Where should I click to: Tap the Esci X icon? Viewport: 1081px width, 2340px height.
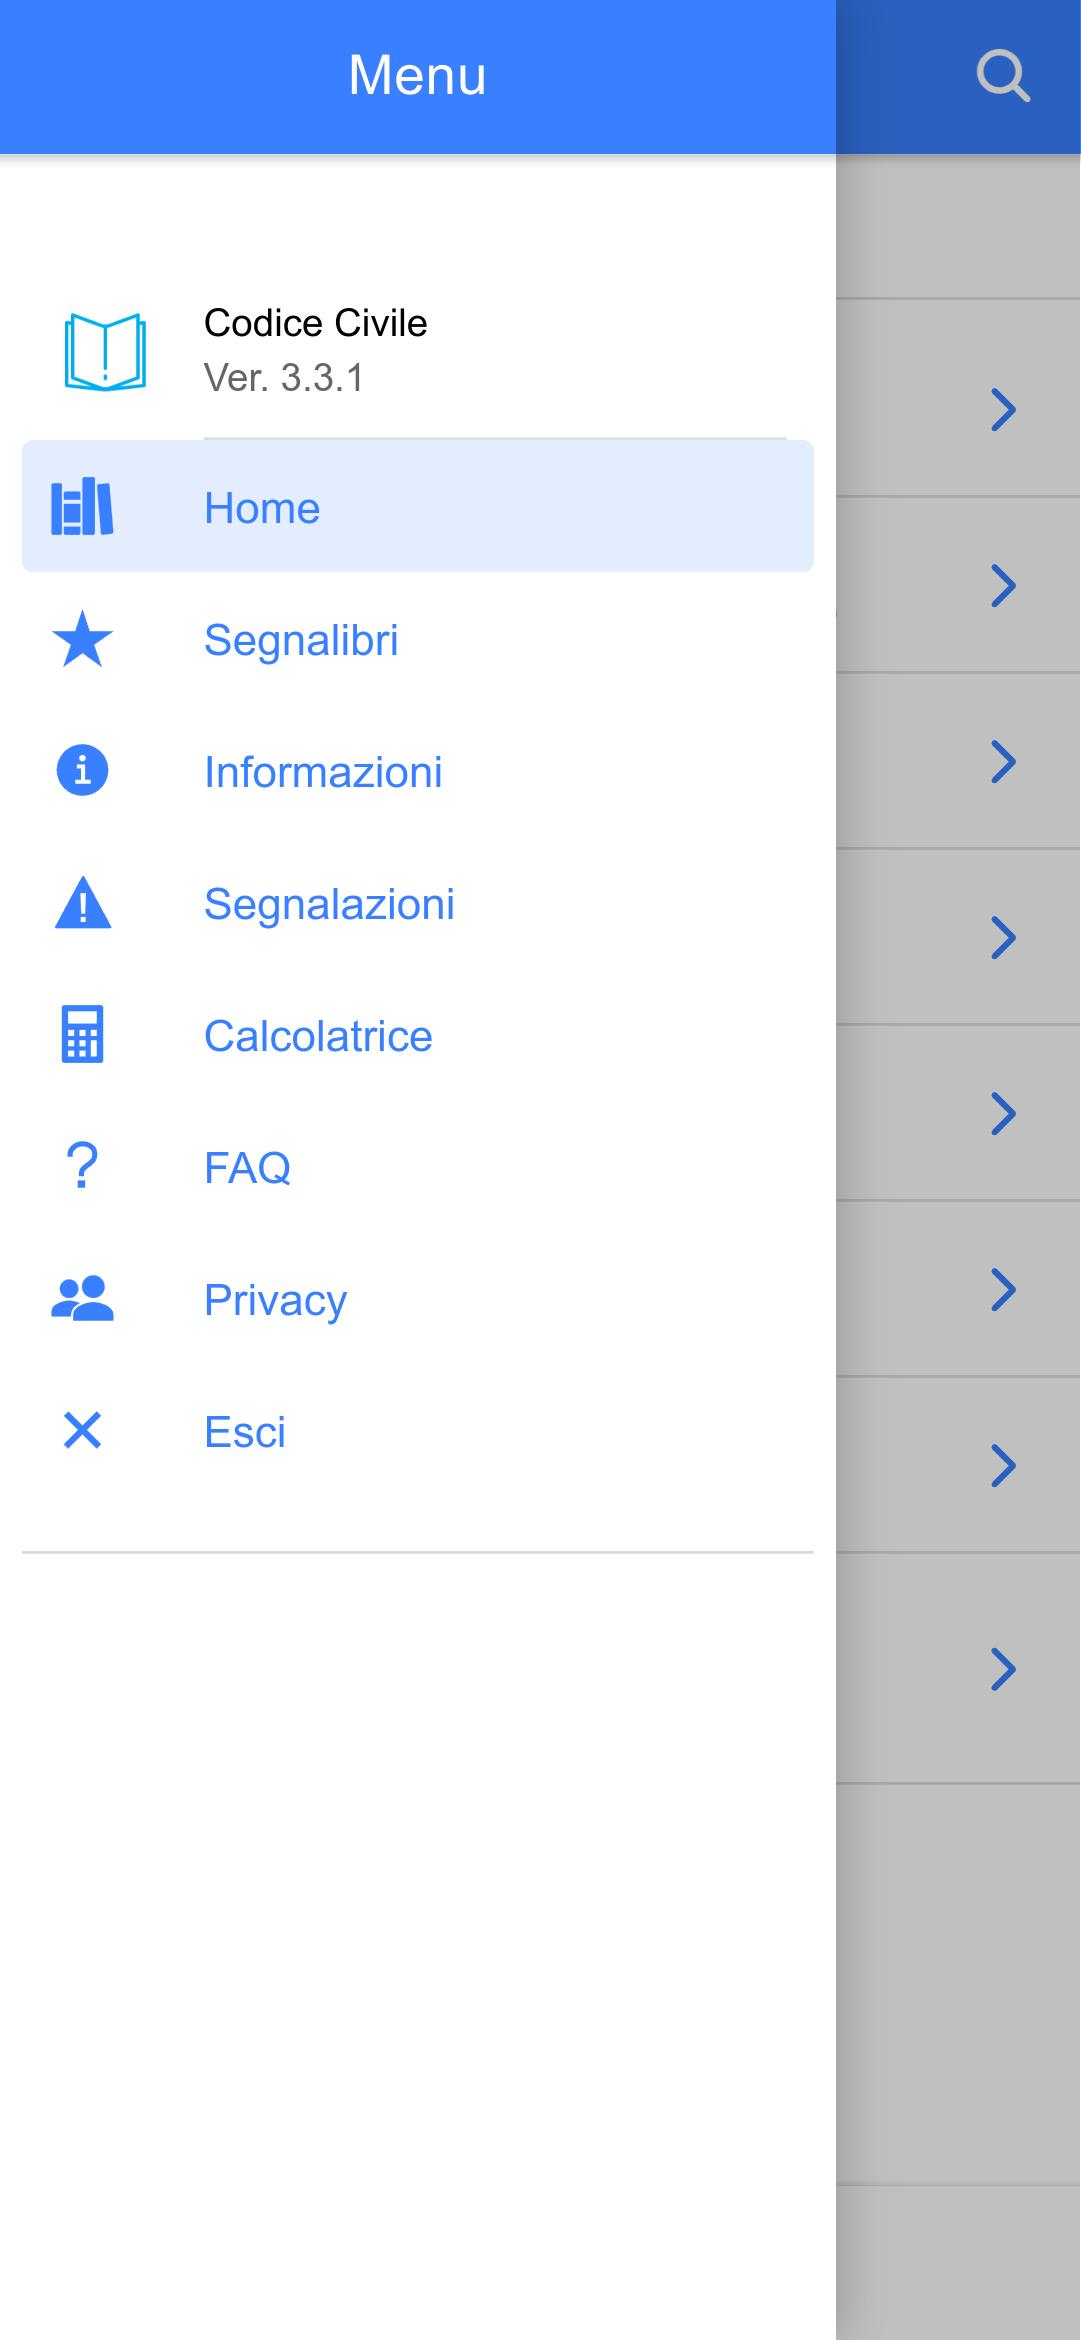pyautogui.click(x=82, y=1431)
